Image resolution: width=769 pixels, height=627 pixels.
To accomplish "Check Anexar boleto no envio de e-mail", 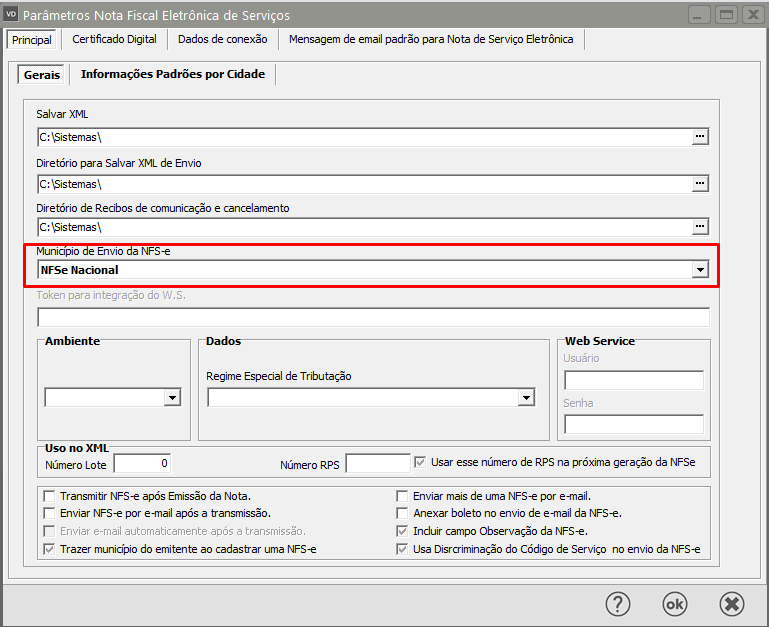I will tap(403, 513).
